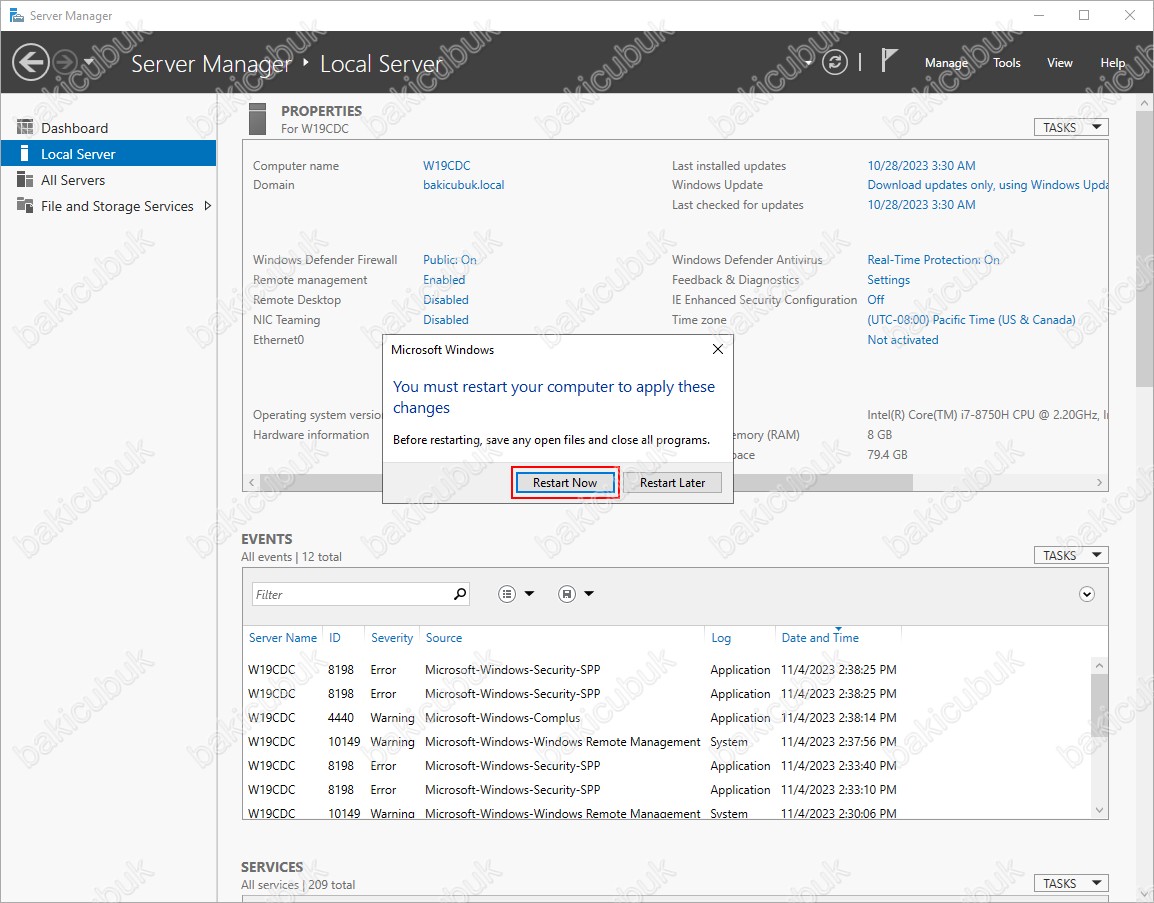1154x903 pixels.
Task: Refresh Server Manager with the refresh icon
Action: 835,63
